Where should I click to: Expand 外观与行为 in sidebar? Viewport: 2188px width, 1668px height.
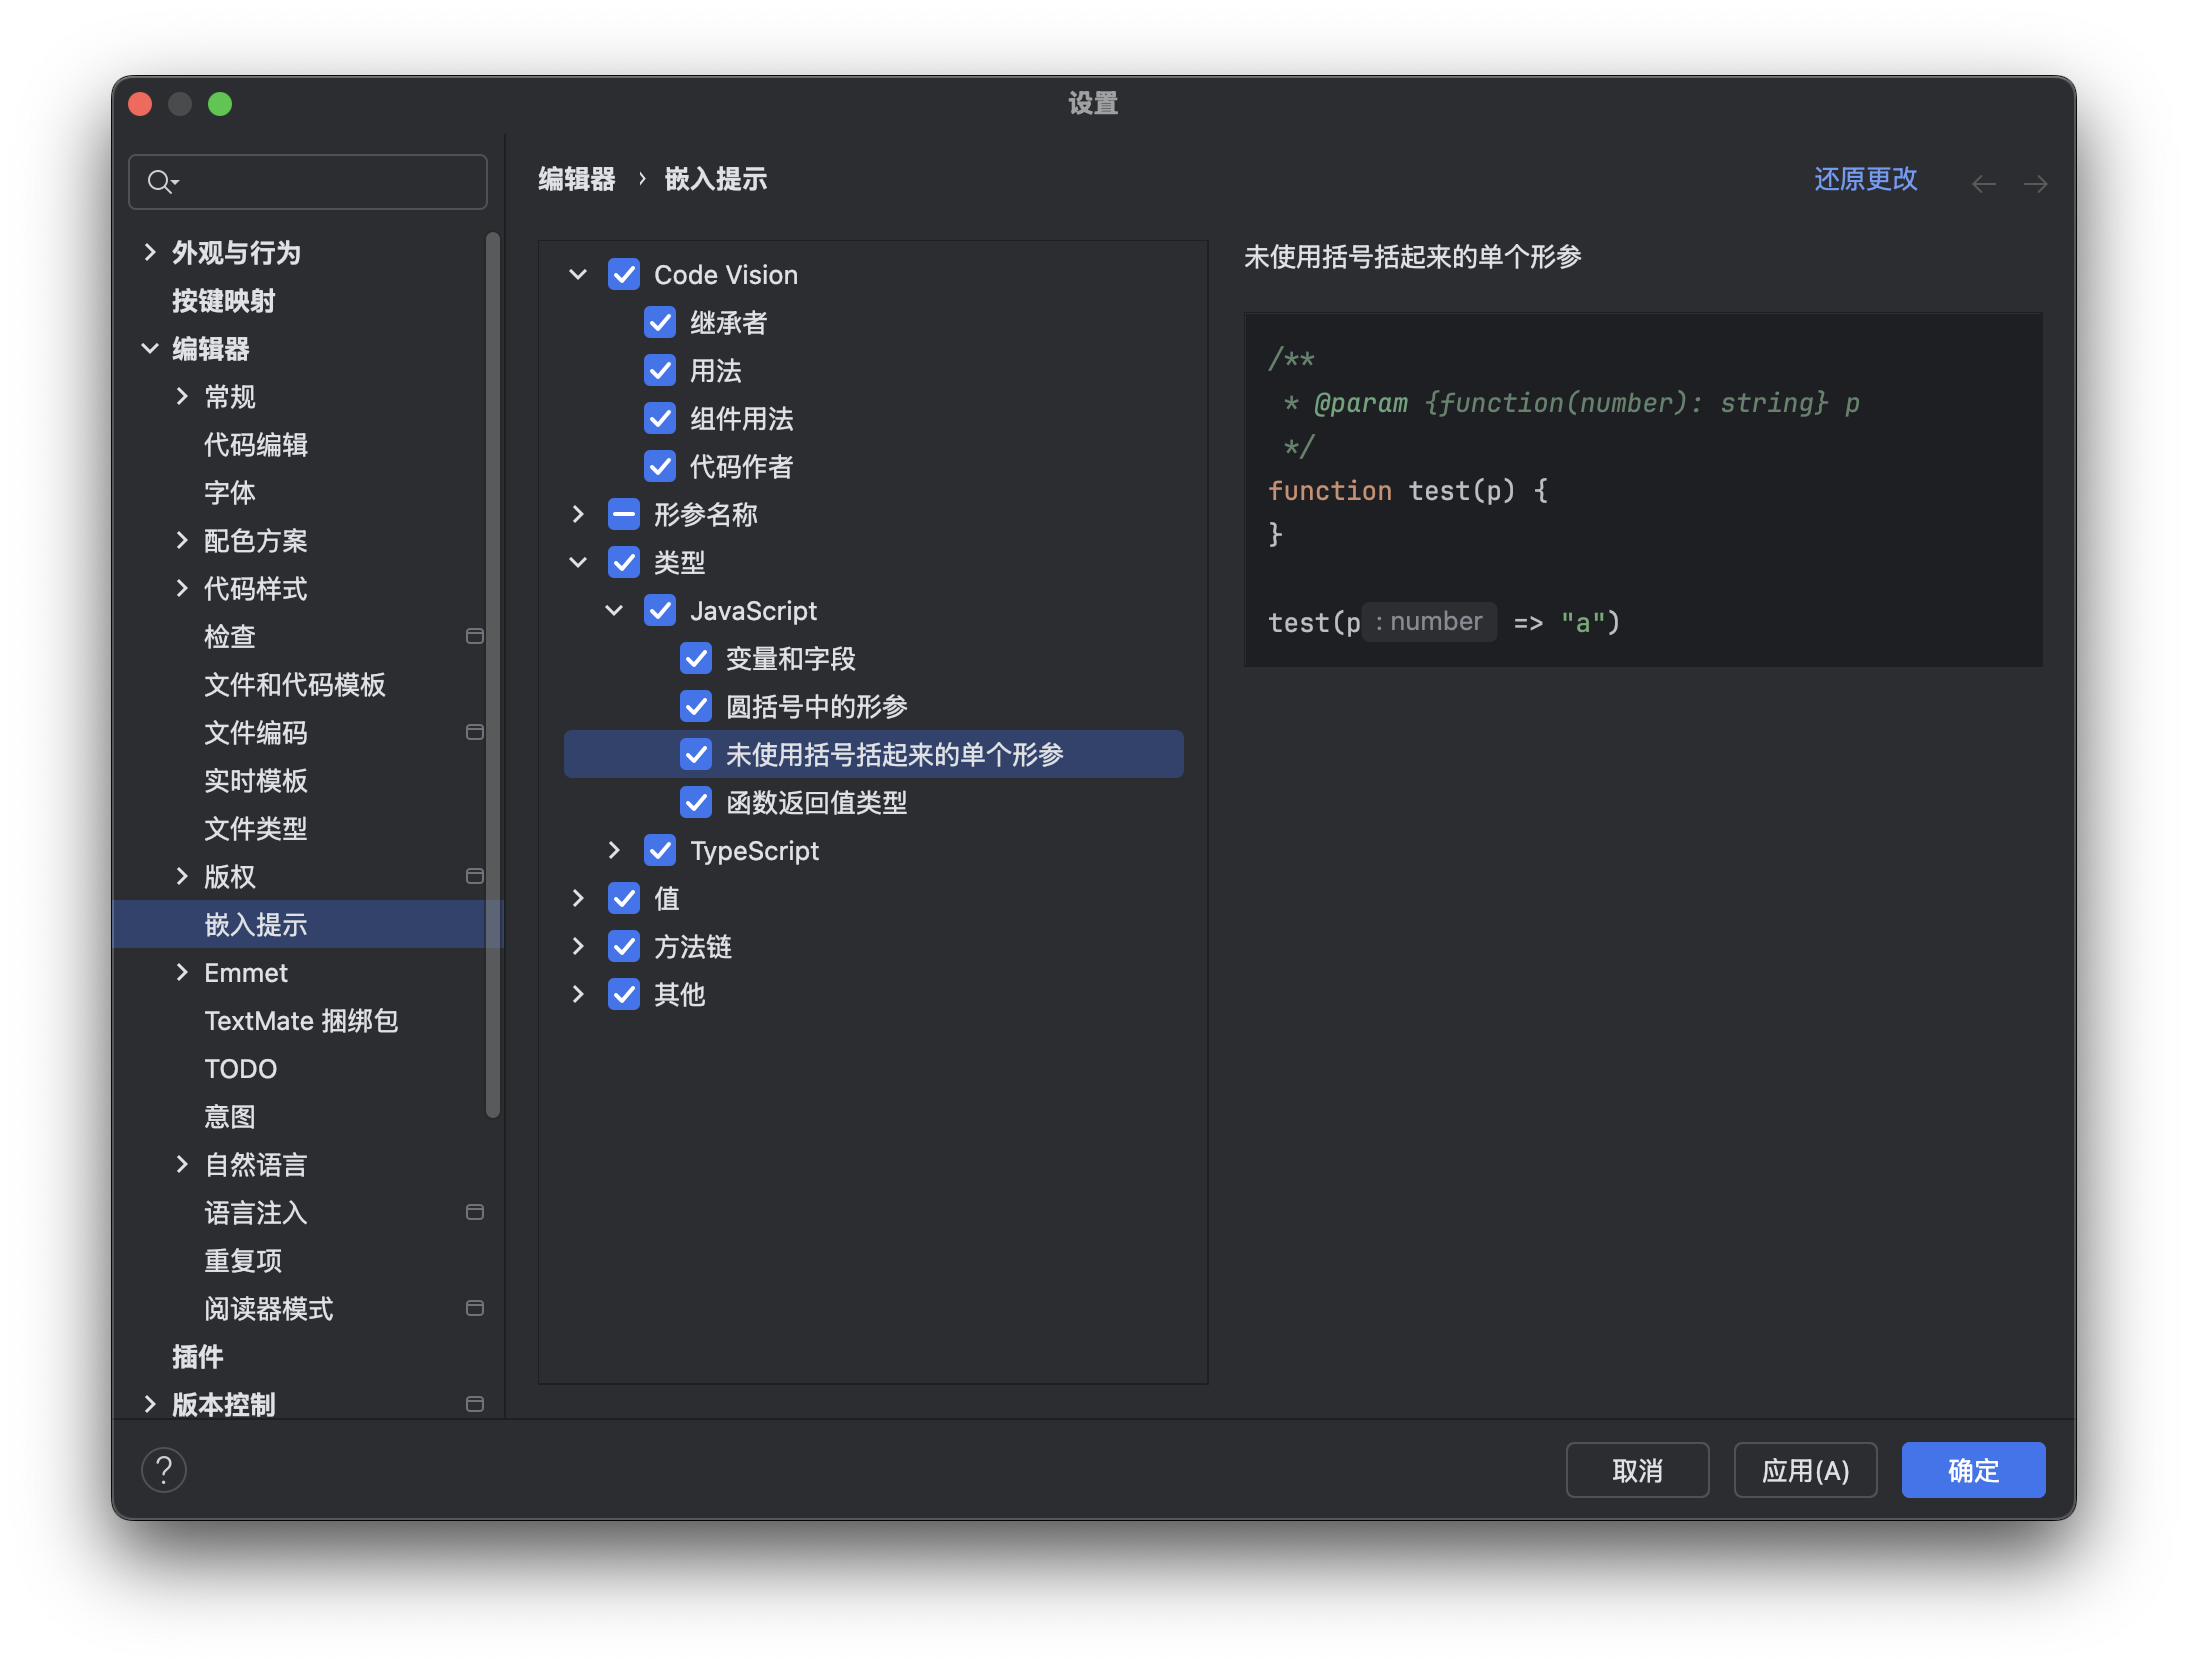[150, 253]
